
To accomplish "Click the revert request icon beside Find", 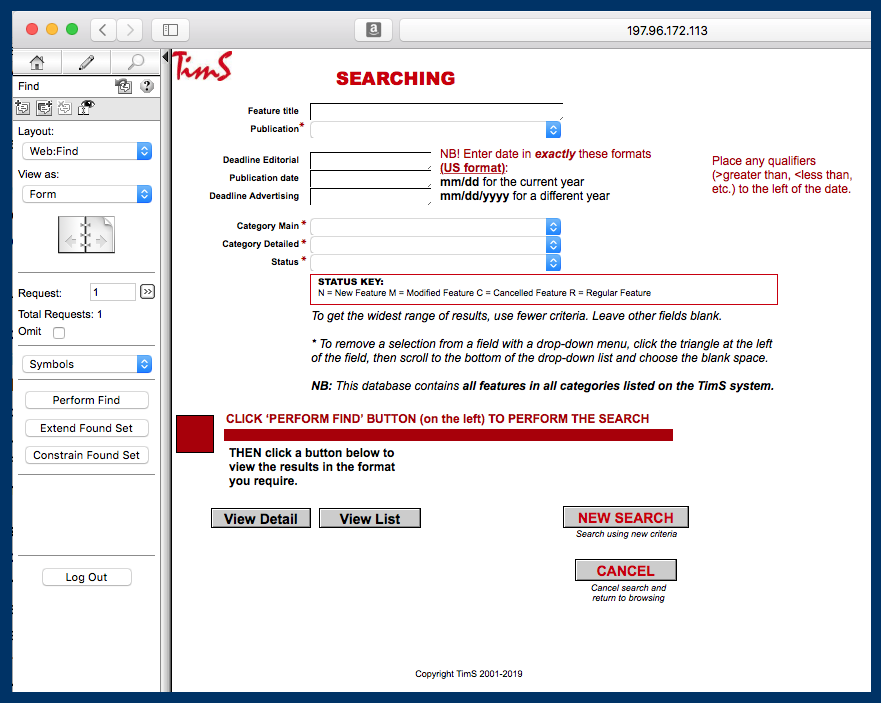I will (123, 87).
